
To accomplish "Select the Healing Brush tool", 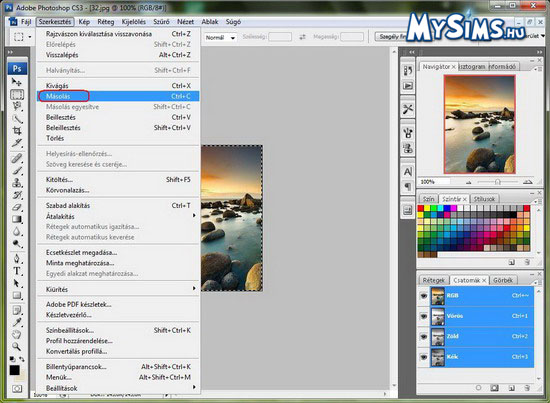I will point(17,159).
